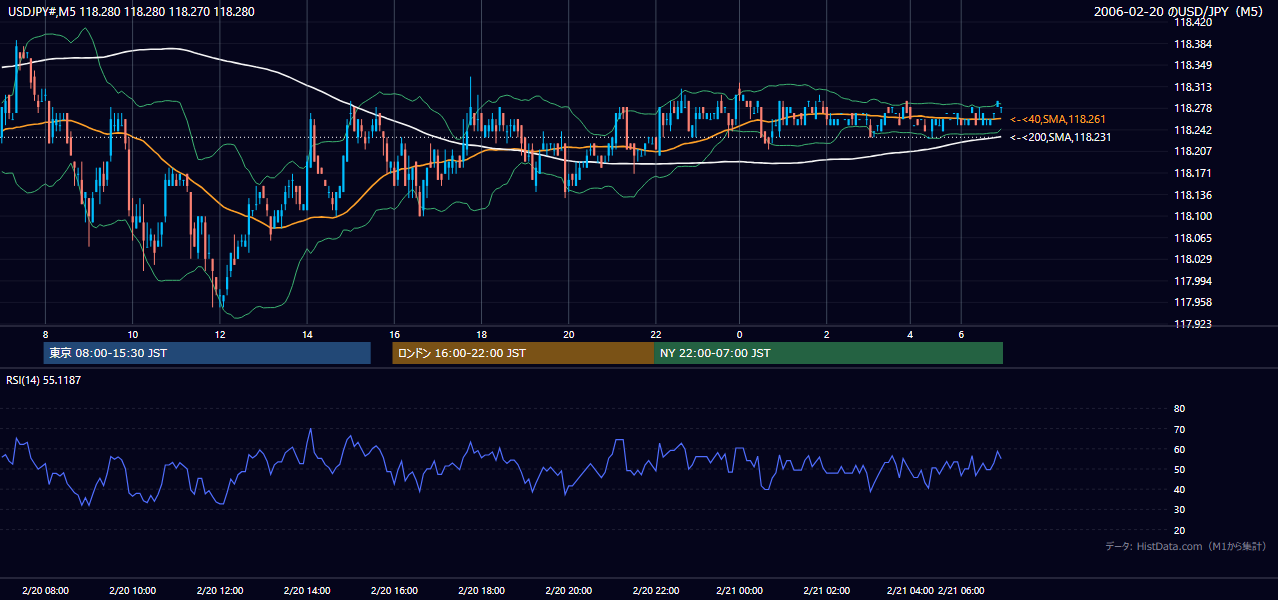Click the USDJPY#,M5 price header text
This screenshot has height=600, width=1278.
129,12
